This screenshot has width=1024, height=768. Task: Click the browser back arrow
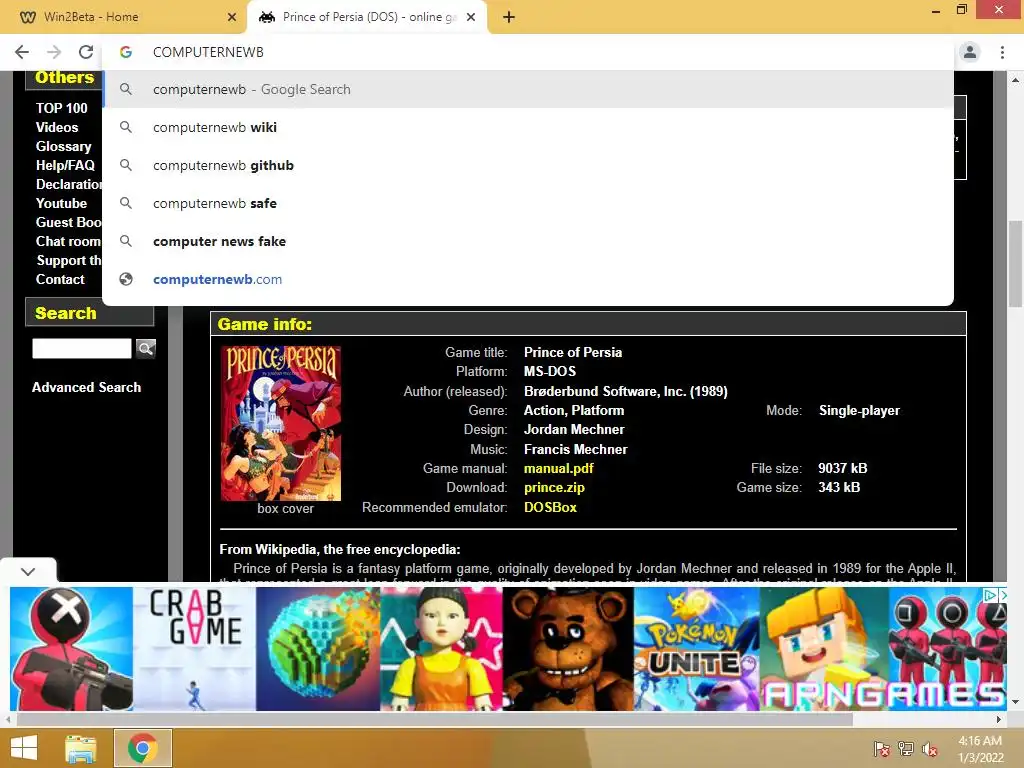[22, 52]
